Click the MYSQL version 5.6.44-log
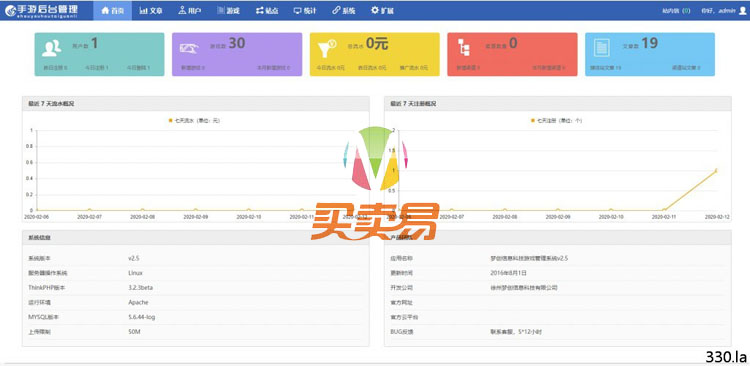 coord(142,317)
